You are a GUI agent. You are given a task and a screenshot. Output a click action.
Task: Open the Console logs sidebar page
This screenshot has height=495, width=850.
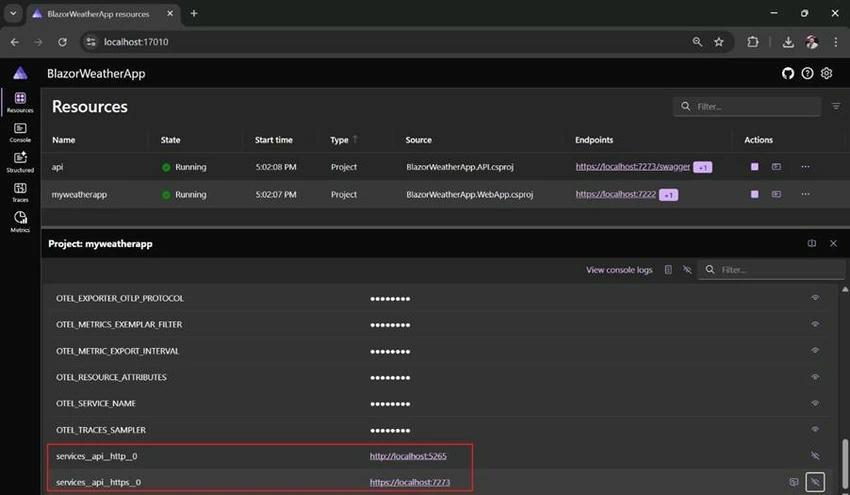point(20,132)
